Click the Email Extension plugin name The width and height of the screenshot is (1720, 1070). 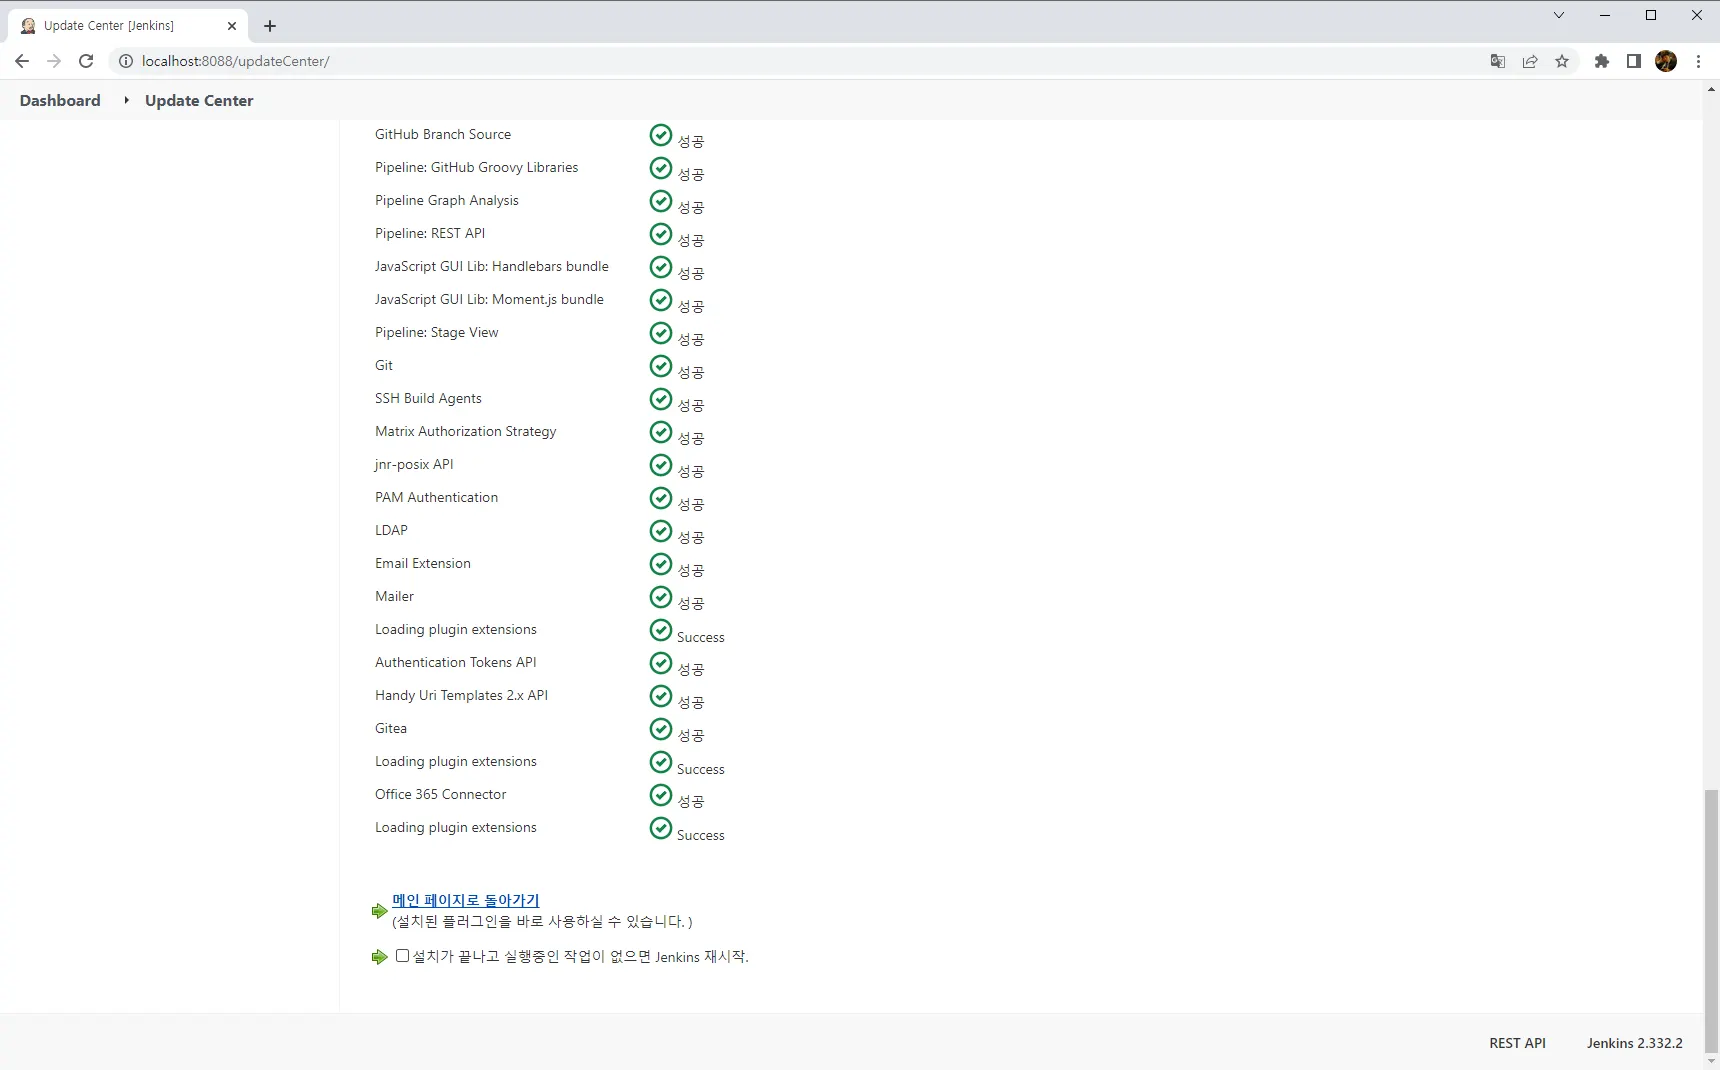[x=423, y=563]
